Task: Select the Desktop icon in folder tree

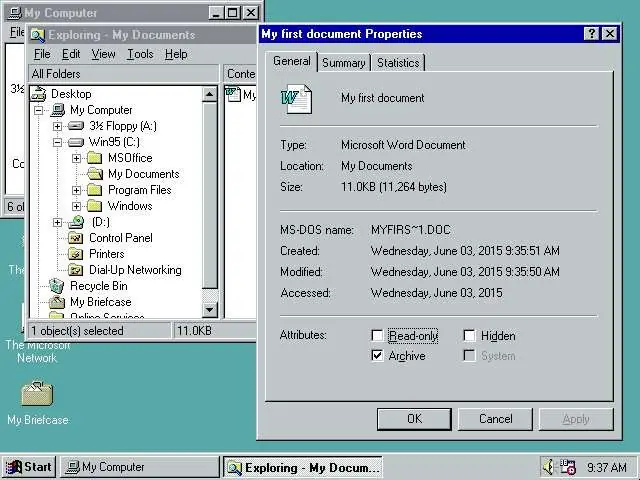Action: click(x=39, y=94)
